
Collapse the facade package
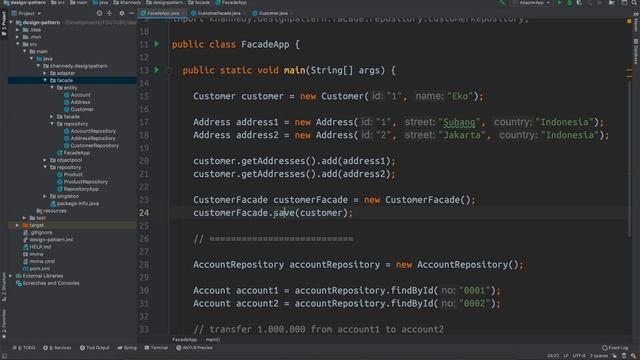(x=45, y=80)
